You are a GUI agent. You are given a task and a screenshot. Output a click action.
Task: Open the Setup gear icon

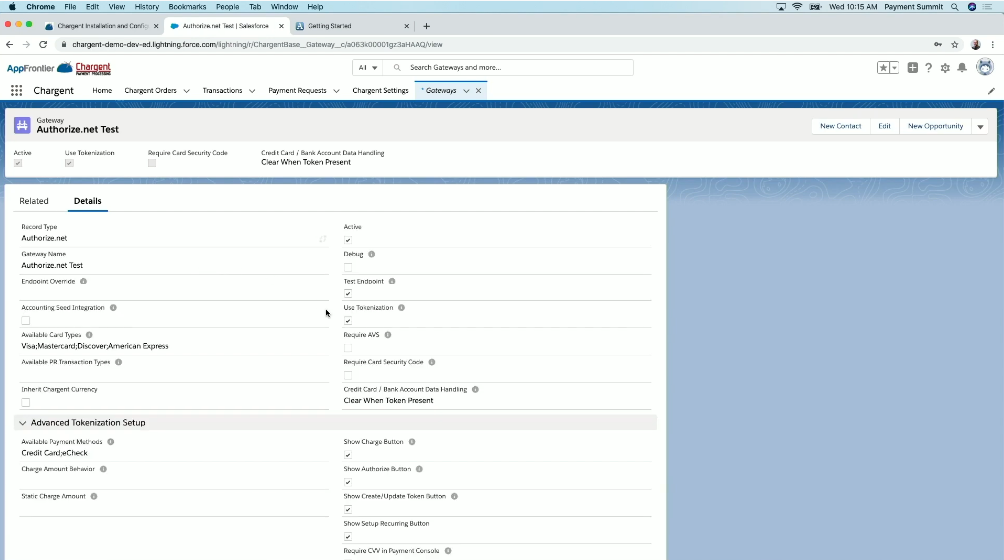945,68
